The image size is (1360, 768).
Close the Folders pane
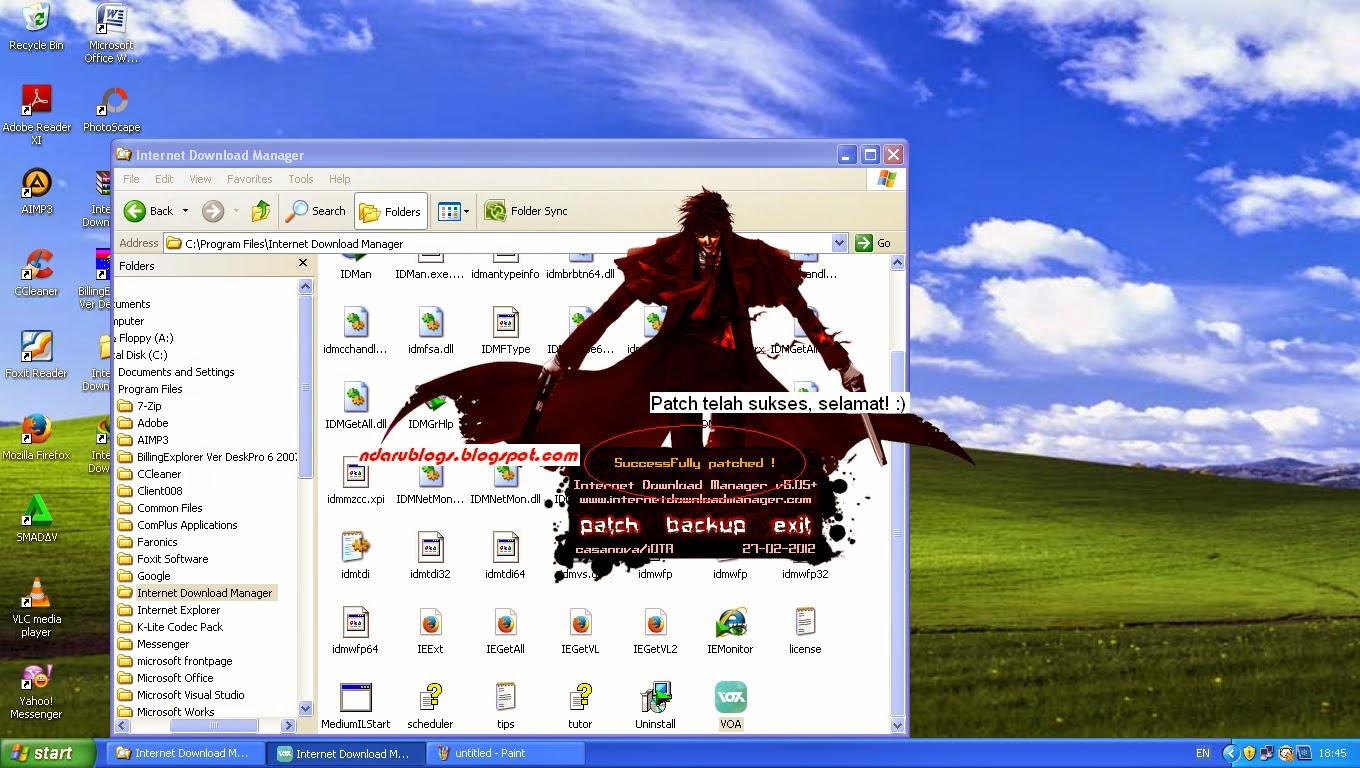click(303, 263)
